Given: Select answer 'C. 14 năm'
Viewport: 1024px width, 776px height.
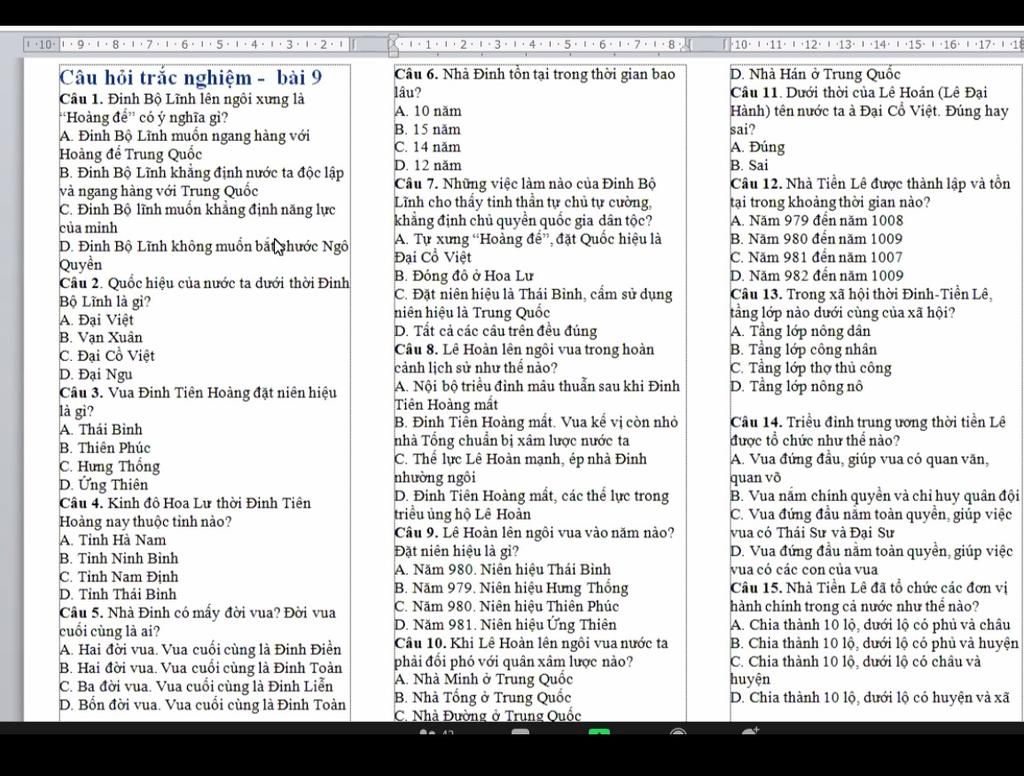Looking at the screenshot, I should click(x=428, y=147).
